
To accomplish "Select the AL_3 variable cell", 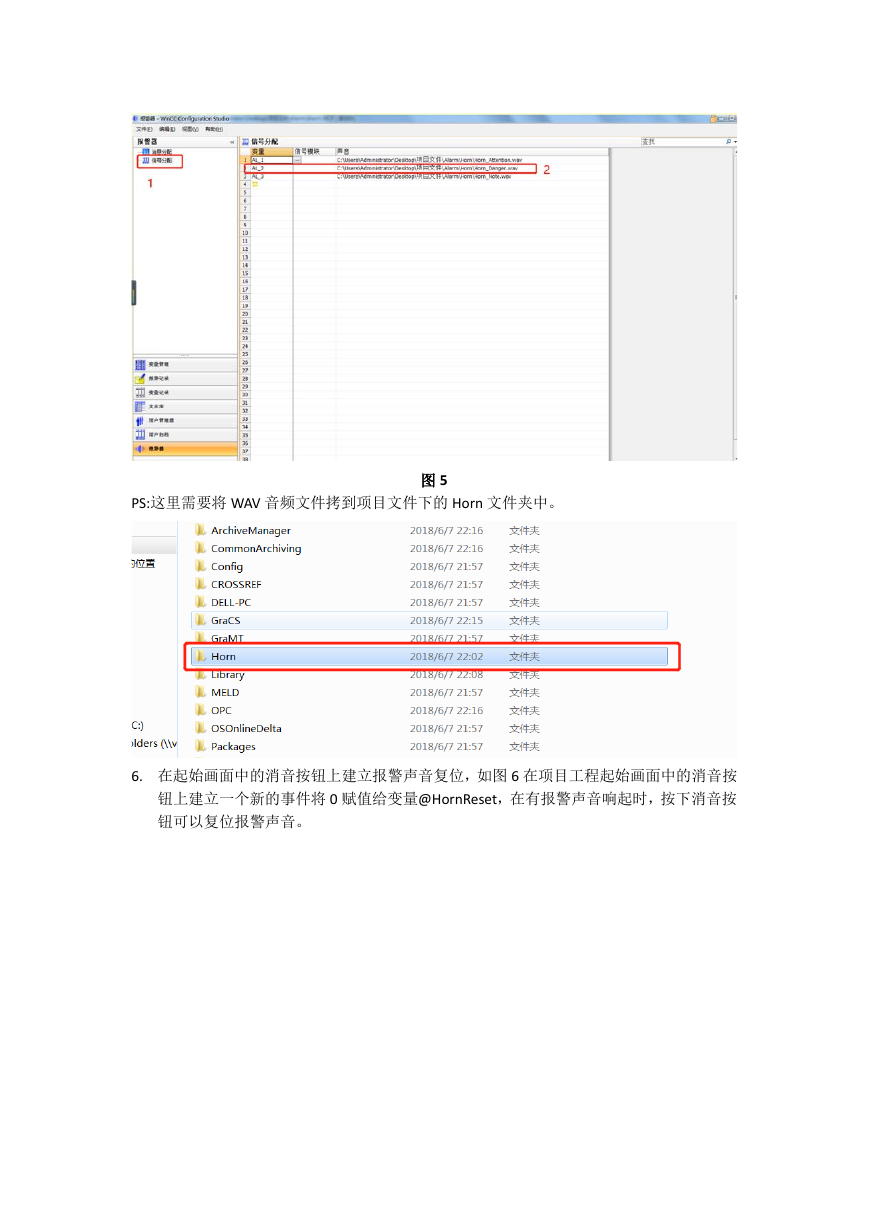I will (x=271, y=176).
